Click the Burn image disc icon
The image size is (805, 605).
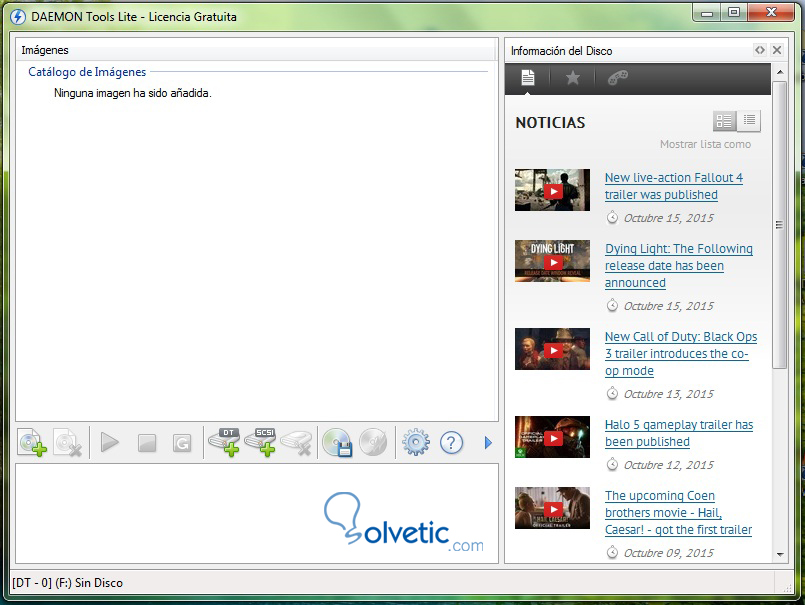point(373,442)
